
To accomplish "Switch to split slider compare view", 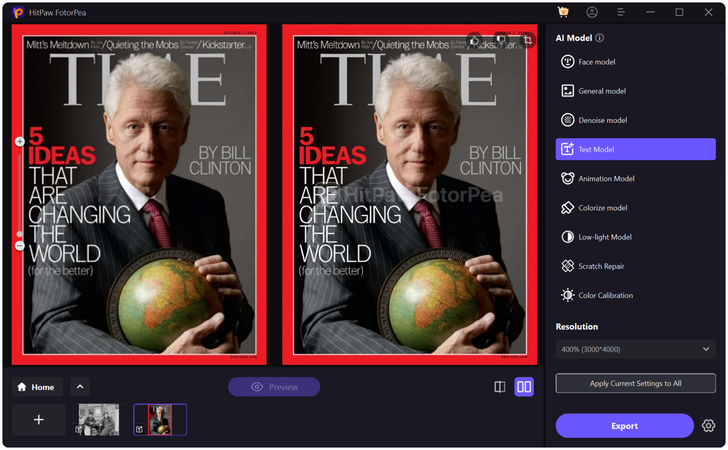I will (x=500, y=387).
